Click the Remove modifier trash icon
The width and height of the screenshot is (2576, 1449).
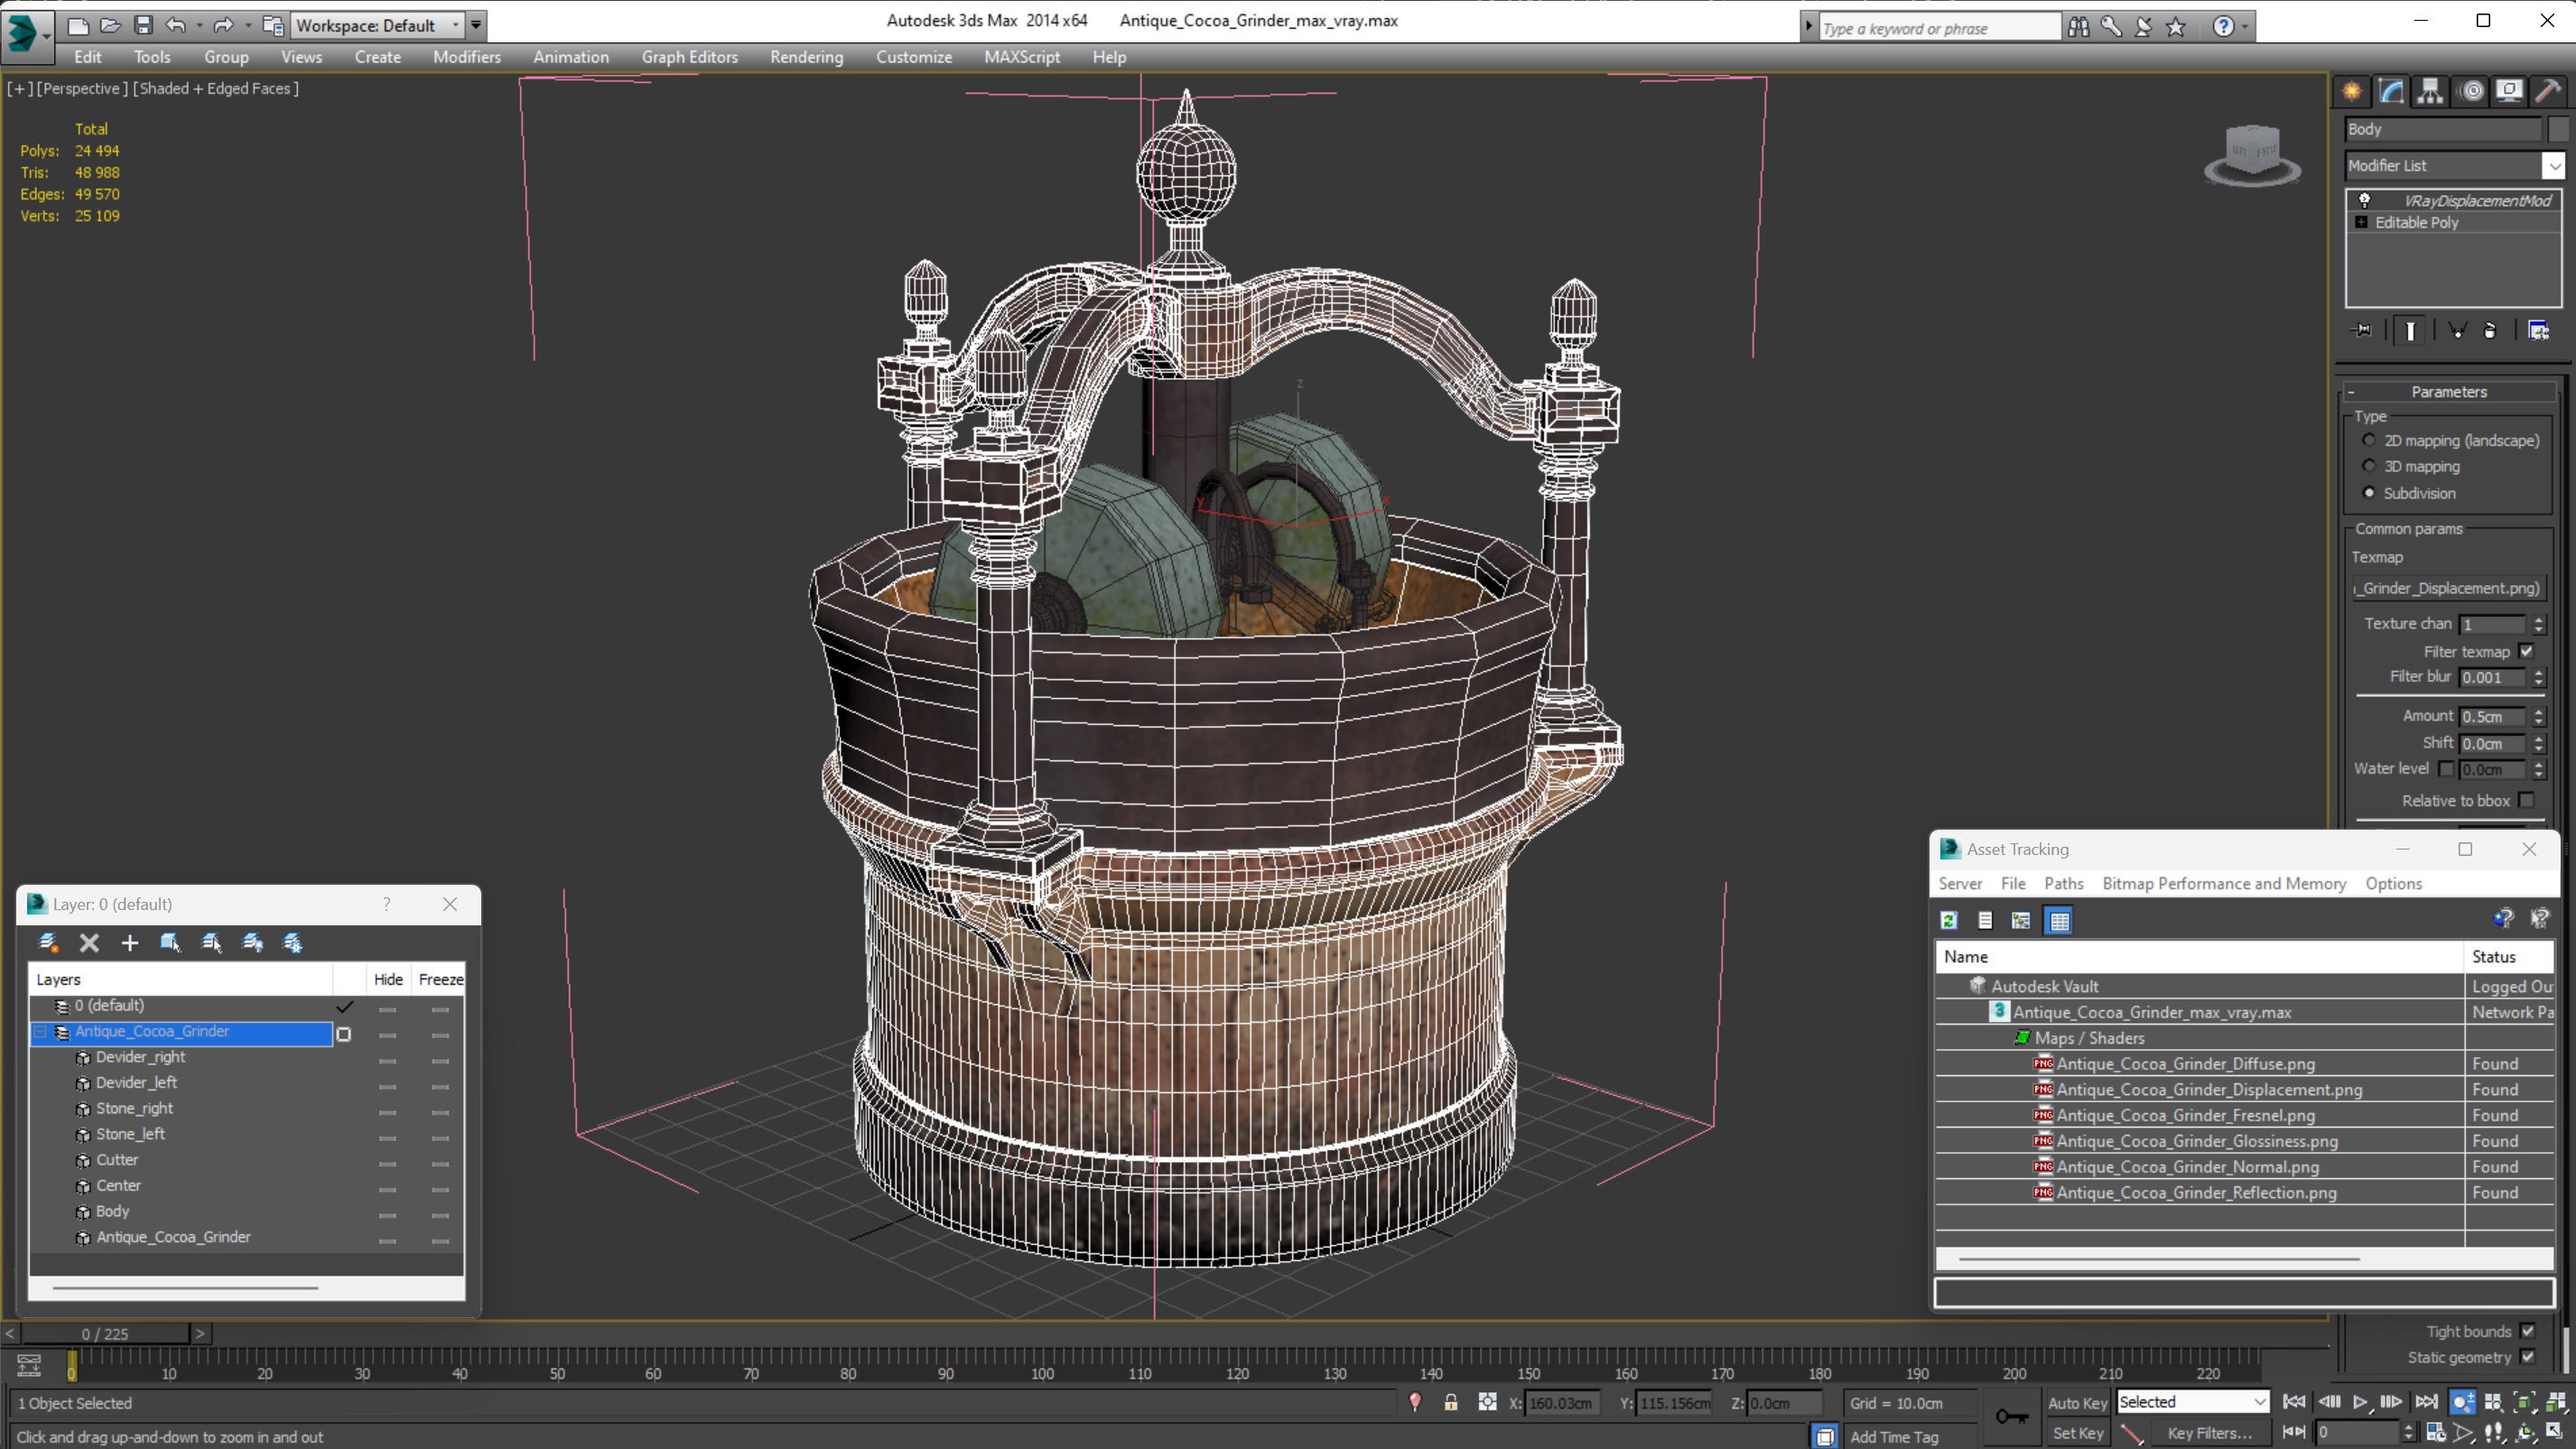(2490, 330)
